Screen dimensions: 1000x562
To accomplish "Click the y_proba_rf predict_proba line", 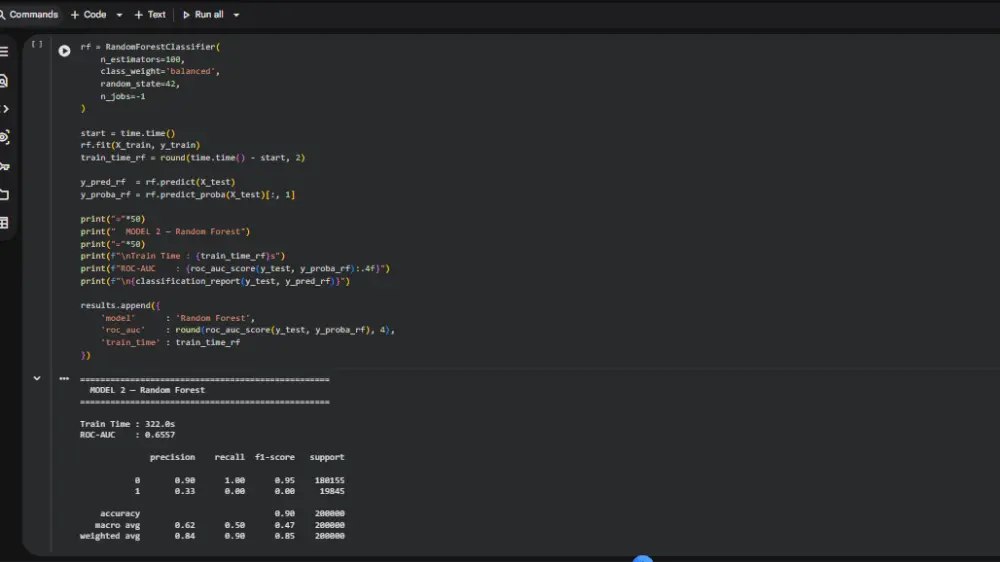I will (188, 195).
